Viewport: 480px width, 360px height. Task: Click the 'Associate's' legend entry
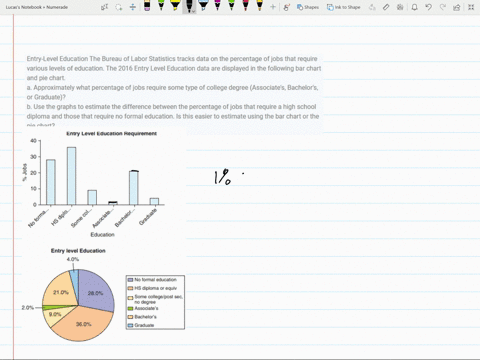click(143, 308)
